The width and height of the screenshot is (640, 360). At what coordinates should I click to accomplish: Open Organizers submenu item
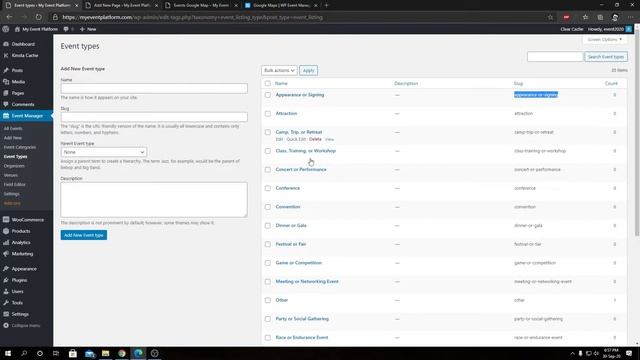[x=14, y=166]
